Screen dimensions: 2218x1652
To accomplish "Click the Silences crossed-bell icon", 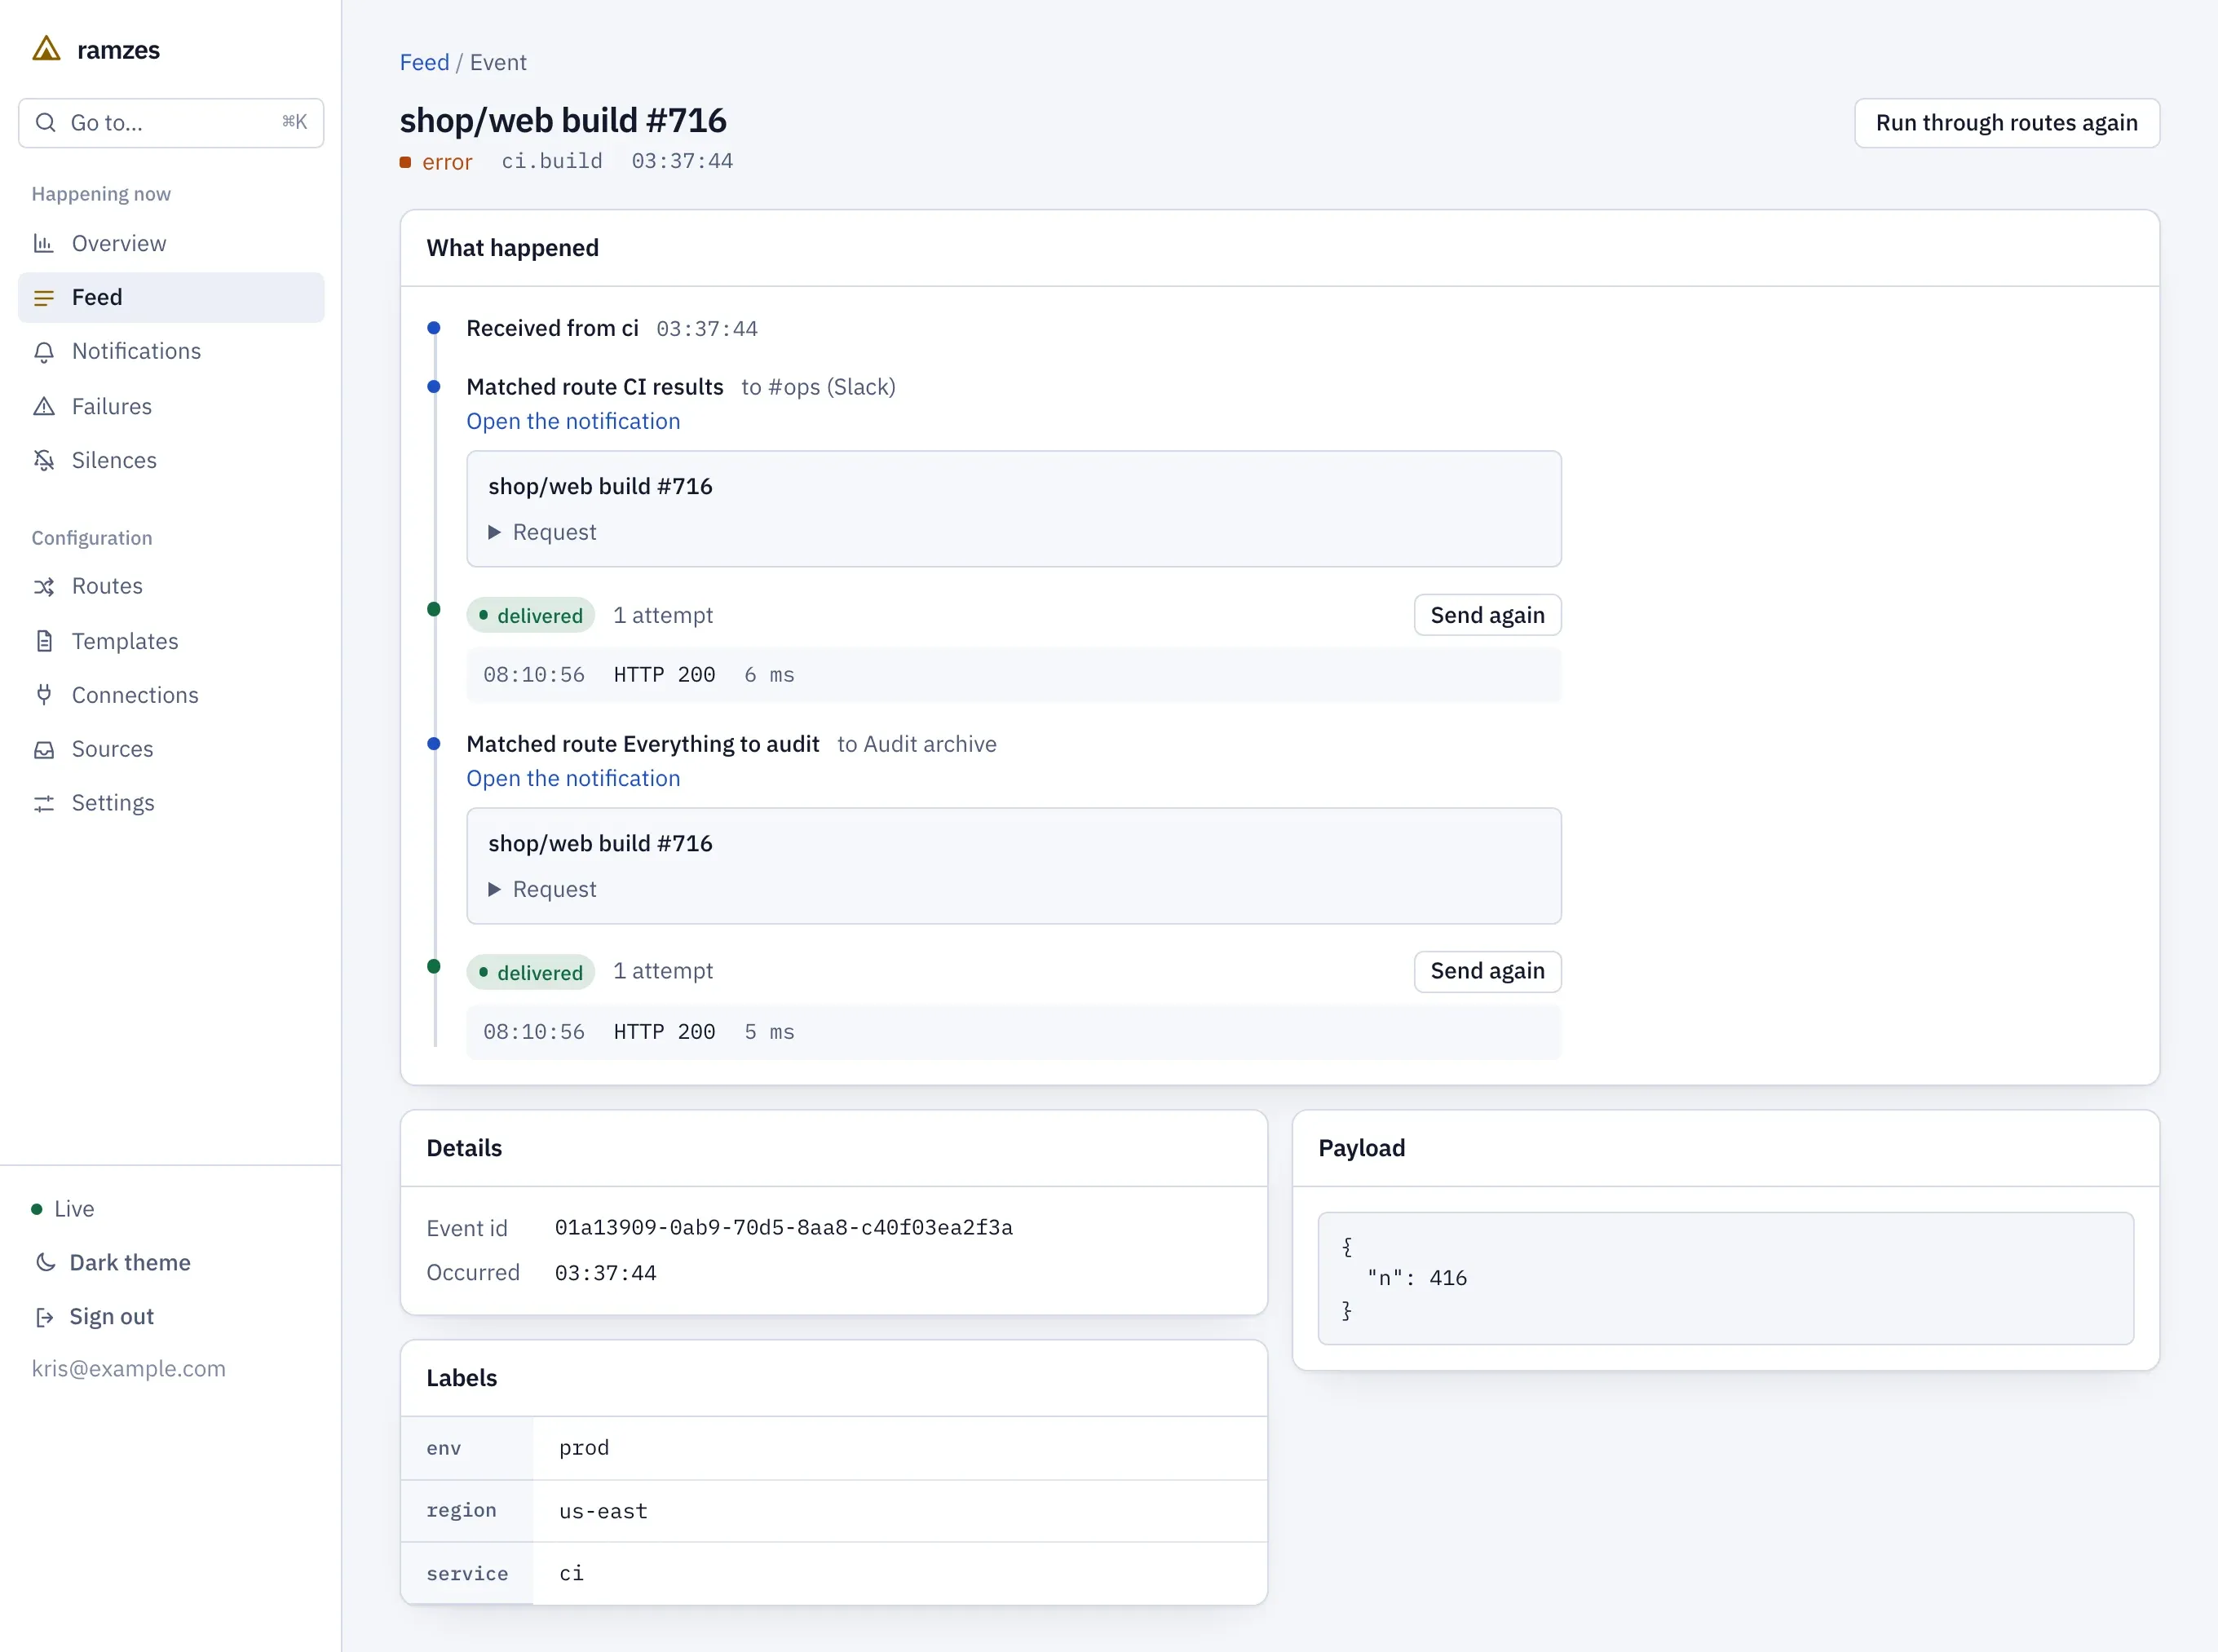I will click(44, 460).
